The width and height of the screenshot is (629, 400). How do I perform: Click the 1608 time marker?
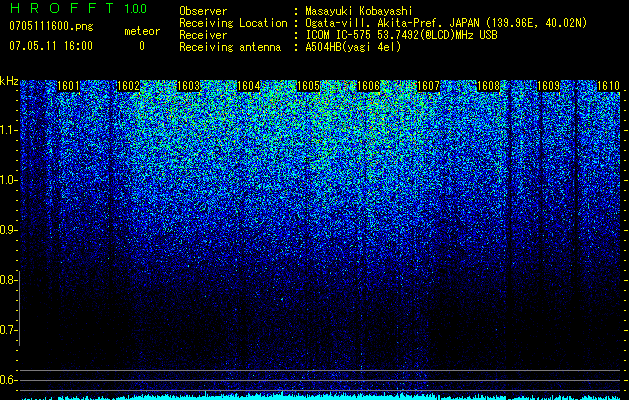coord(489,86)
